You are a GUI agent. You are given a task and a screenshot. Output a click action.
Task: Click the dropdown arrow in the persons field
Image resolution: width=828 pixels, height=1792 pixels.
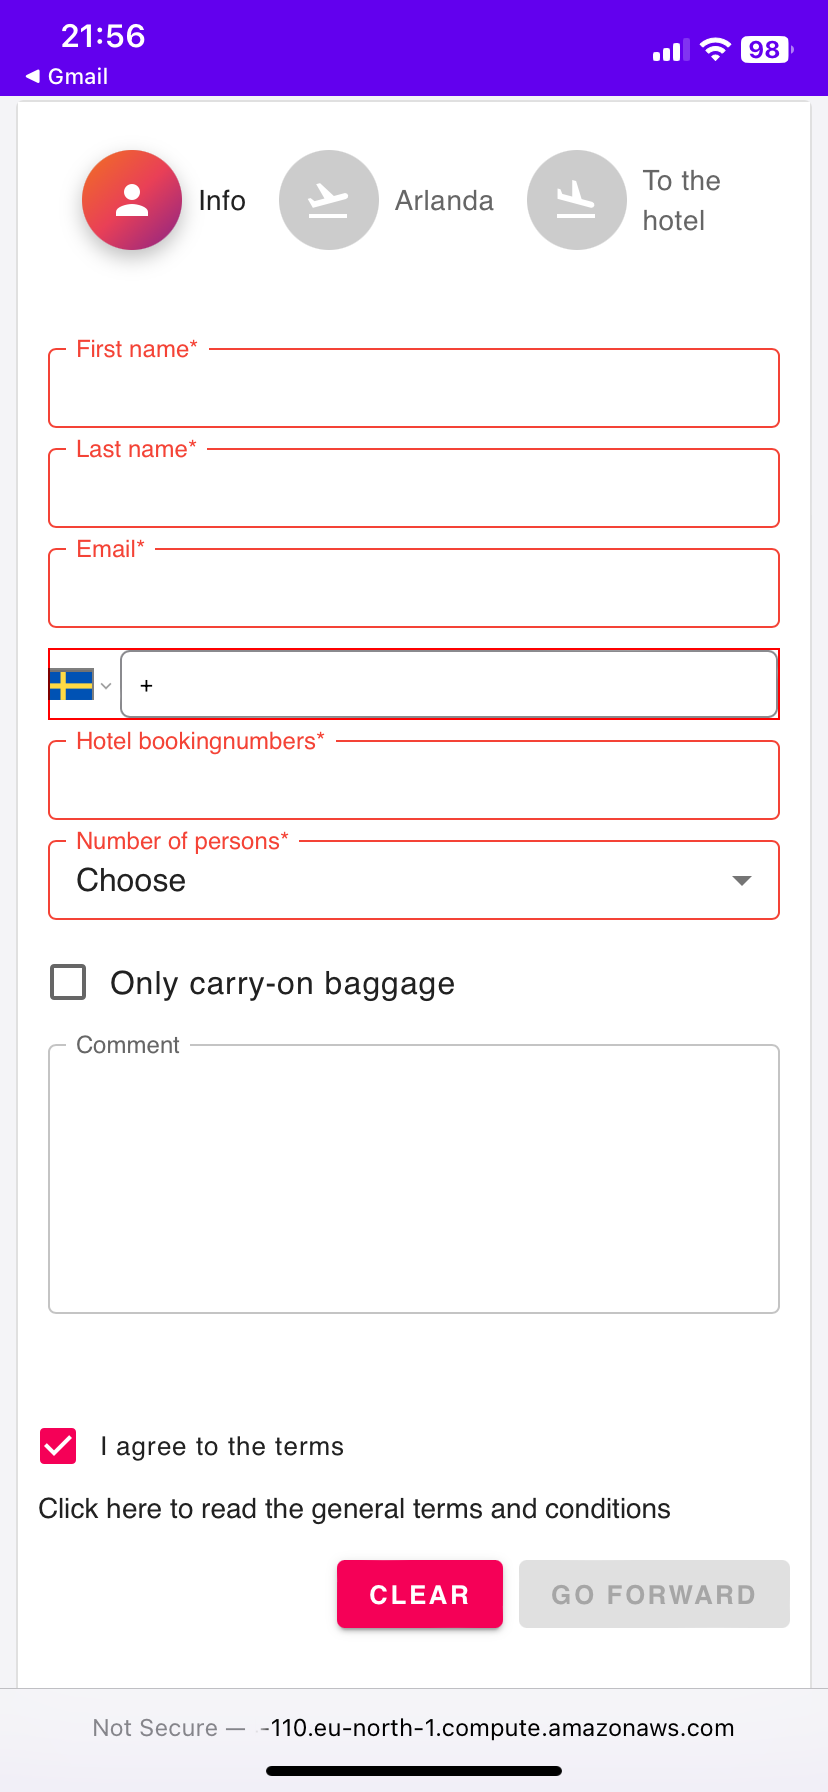click(x=741, y=881)
